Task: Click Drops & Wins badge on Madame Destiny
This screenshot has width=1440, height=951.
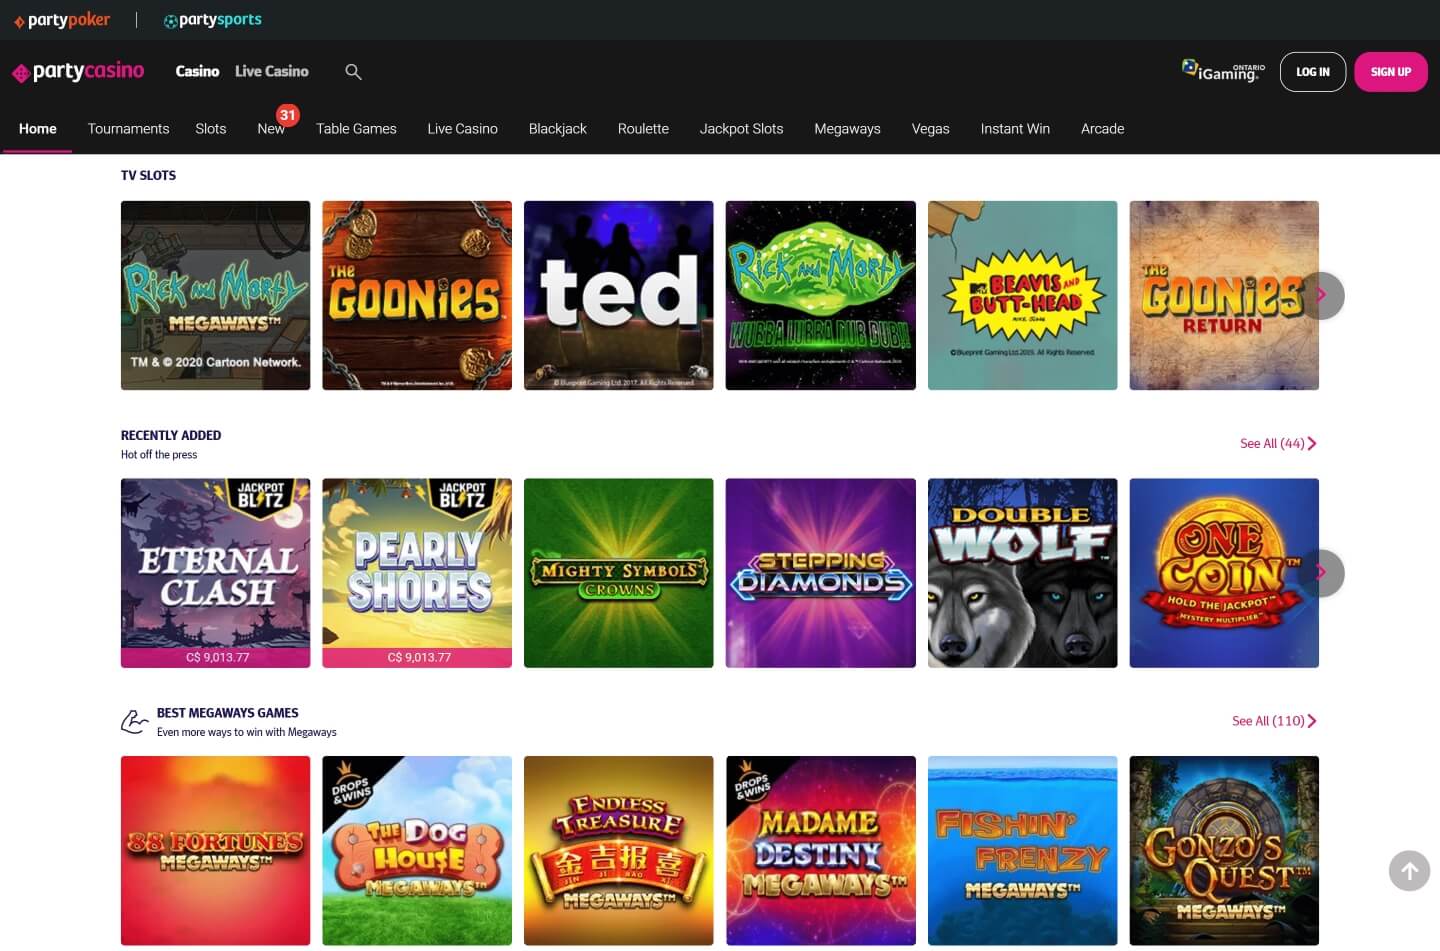Action: coord(752,784)
